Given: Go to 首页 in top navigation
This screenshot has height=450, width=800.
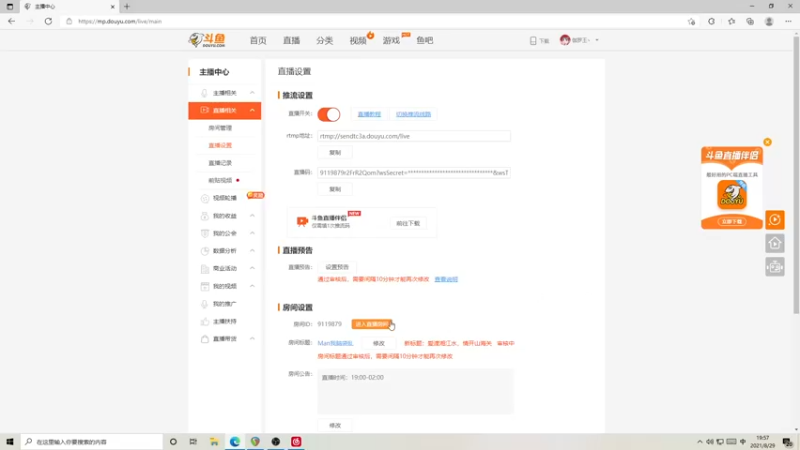Looking at the screenshot, I should [258, 40].
